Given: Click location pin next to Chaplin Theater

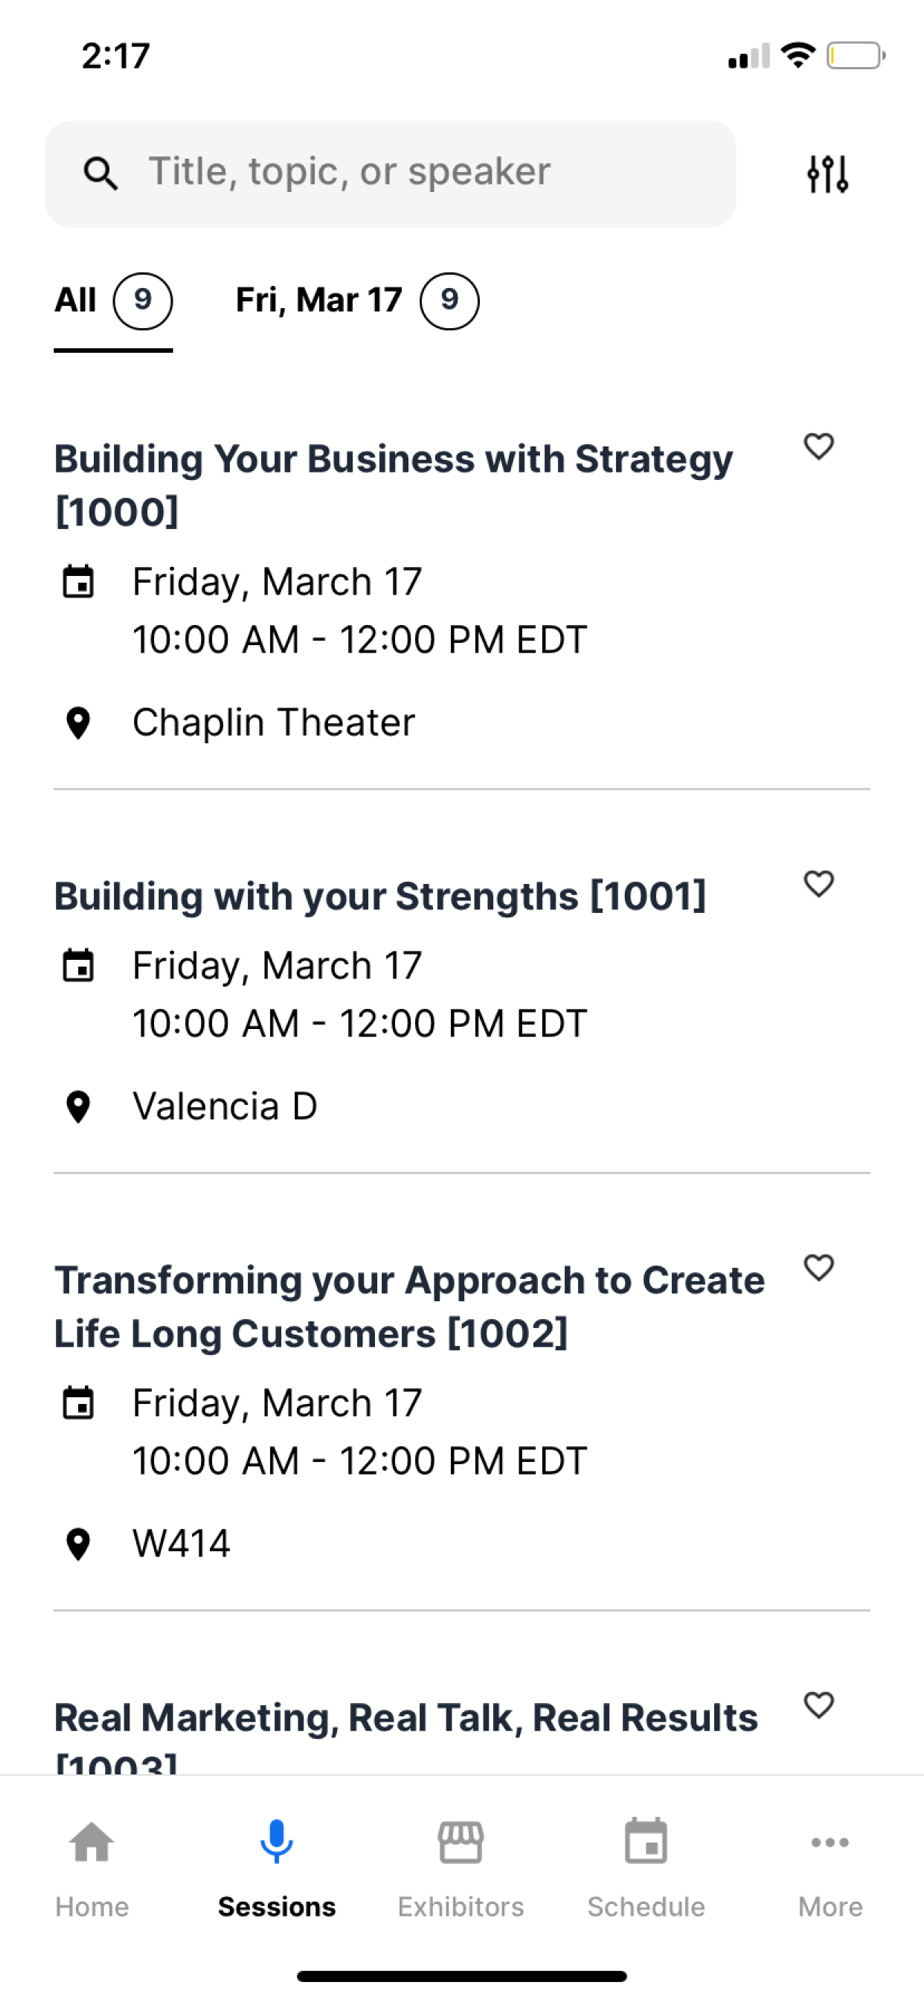Looking at the screenshot, I should point(78,723).
